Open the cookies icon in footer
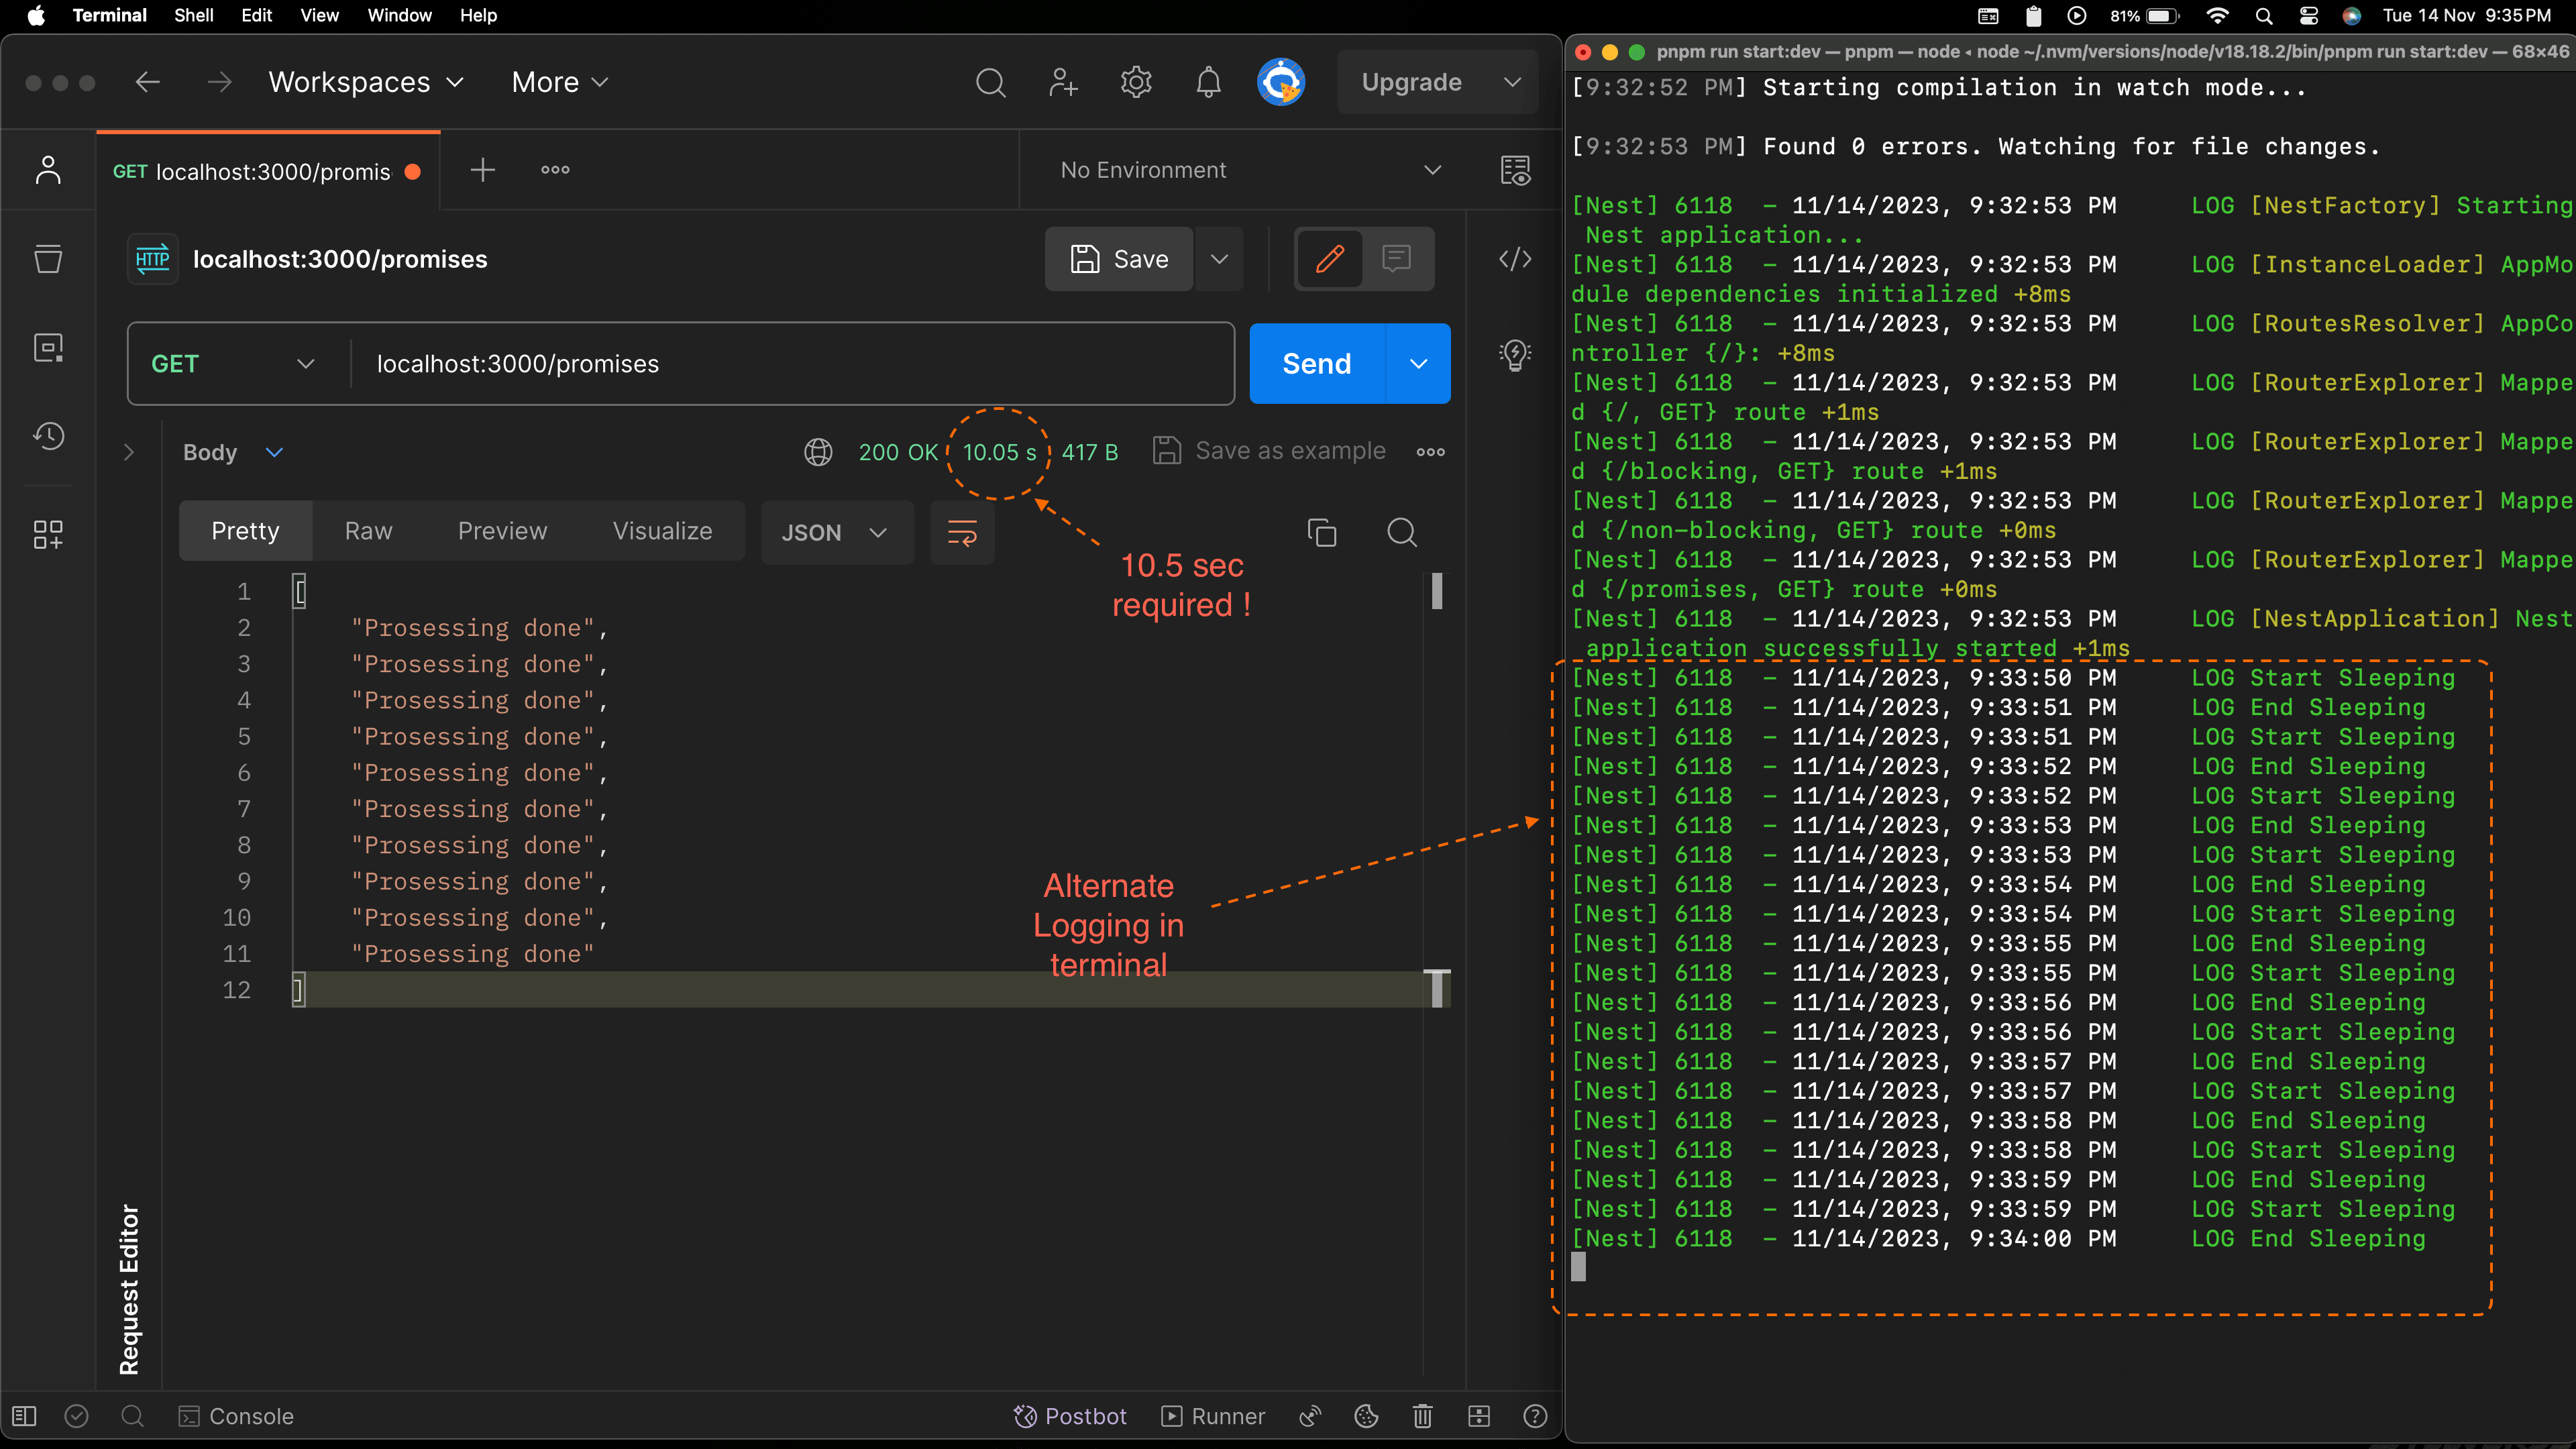The width and height of the screenshot is (2576, 1449). coord(1366,1416)
